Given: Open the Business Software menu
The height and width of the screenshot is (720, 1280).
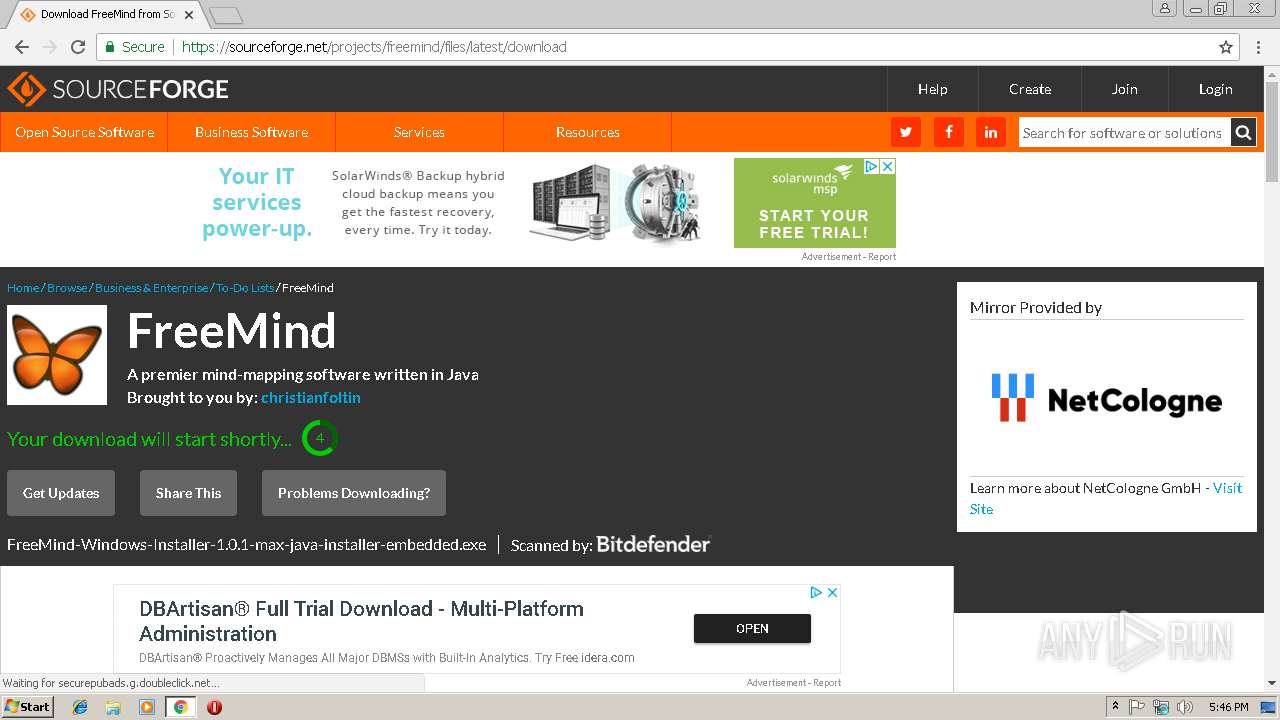Looking at the screenshot, I should [251, 132].
